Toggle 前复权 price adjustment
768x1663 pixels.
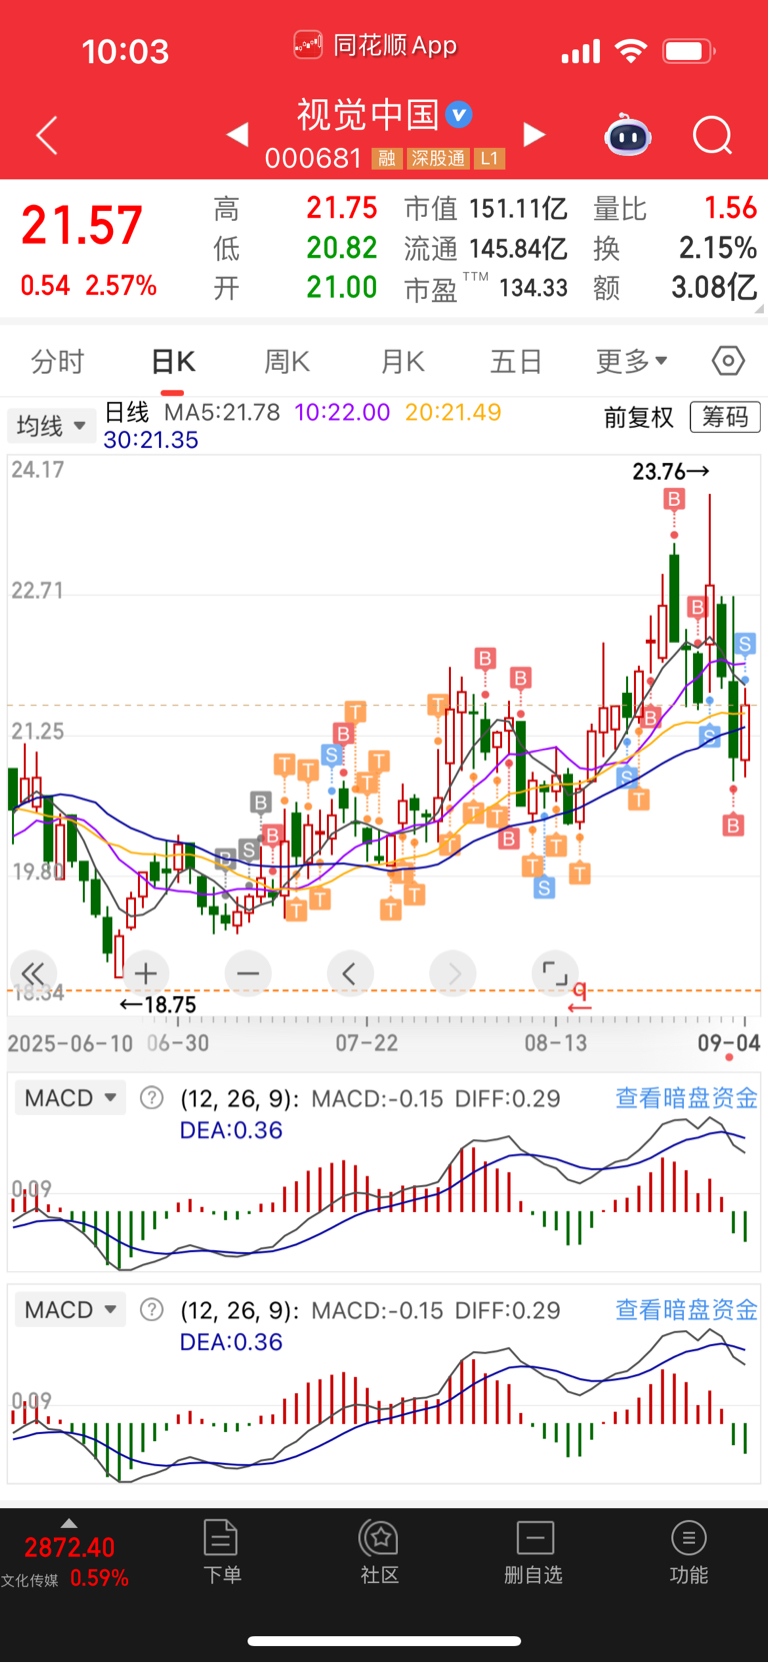pos(639,417)
